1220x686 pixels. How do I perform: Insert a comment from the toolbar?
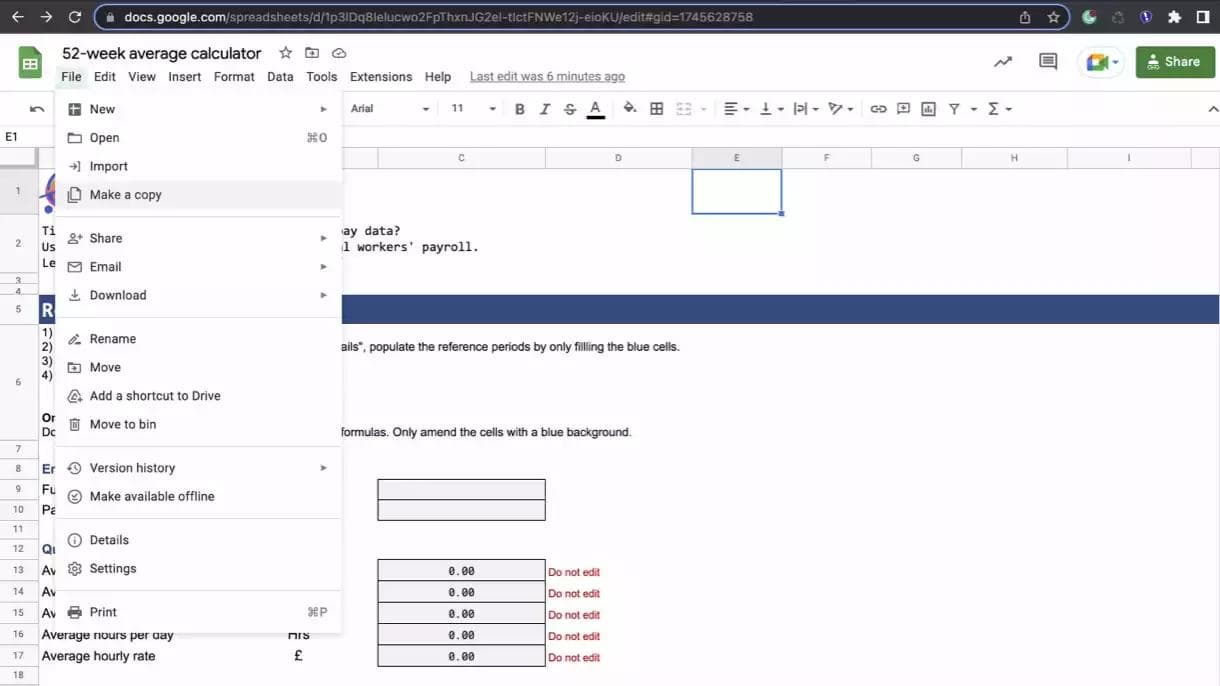tap(903, 108)
